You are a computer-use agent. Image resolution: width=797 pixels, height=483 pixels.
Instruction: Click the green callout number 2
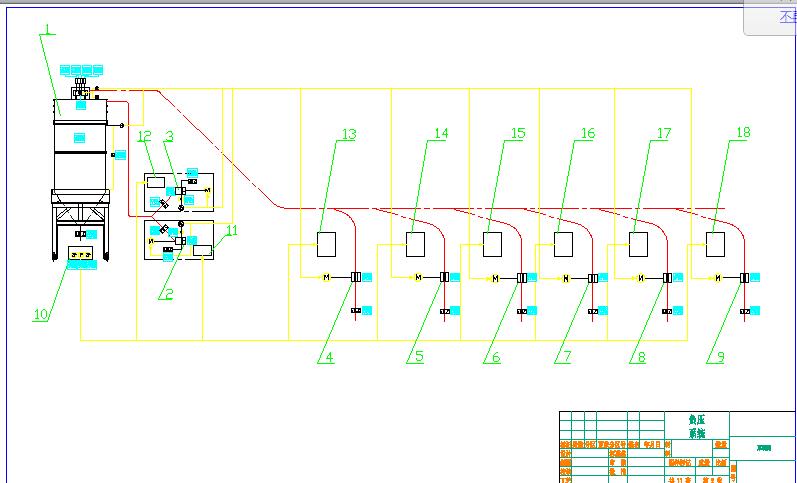coord(169,293)
